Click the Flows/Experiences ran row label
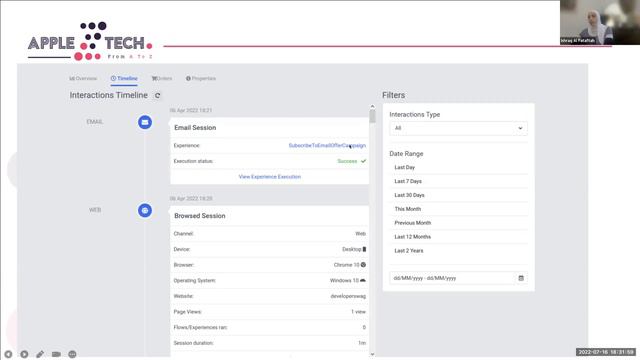Viewport: 640px width, 360px height. (x=200, y=327)
